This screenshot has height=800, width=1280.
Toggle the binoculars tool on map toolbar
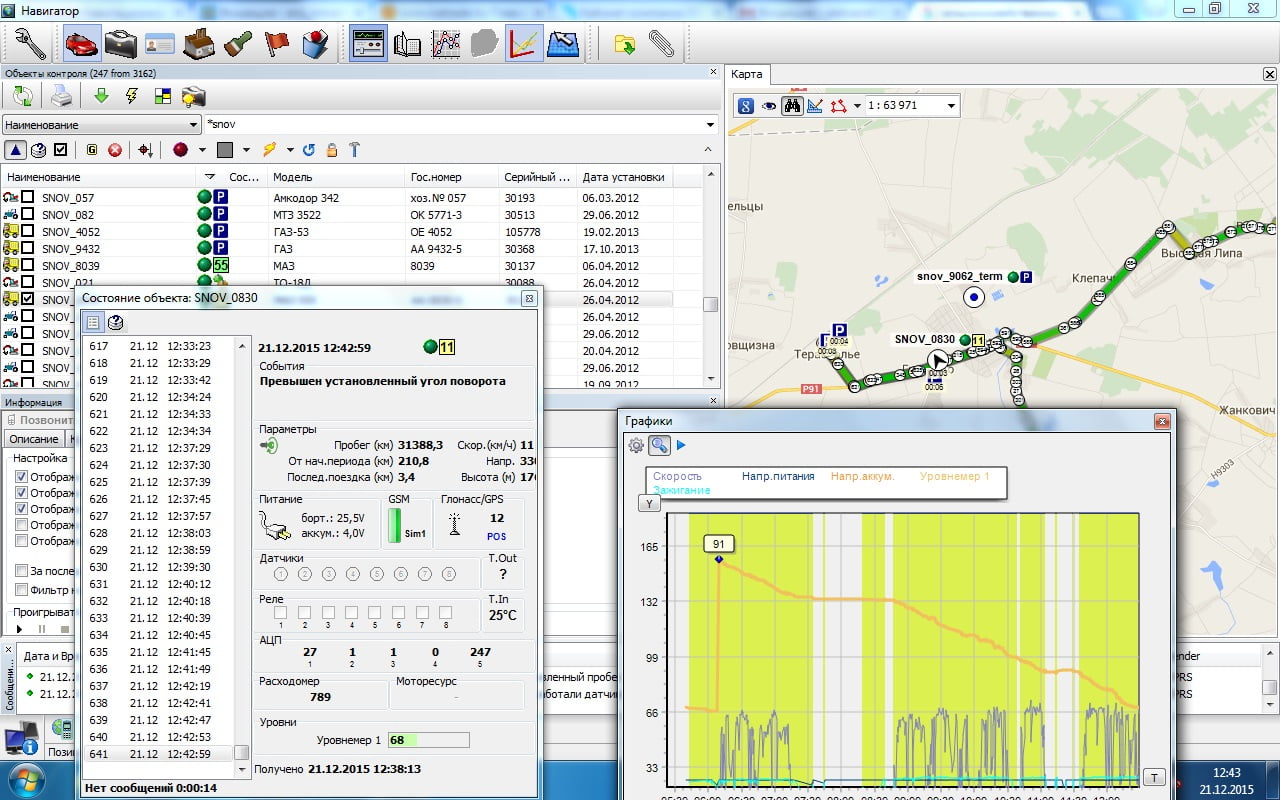click(x=792, y=105)
